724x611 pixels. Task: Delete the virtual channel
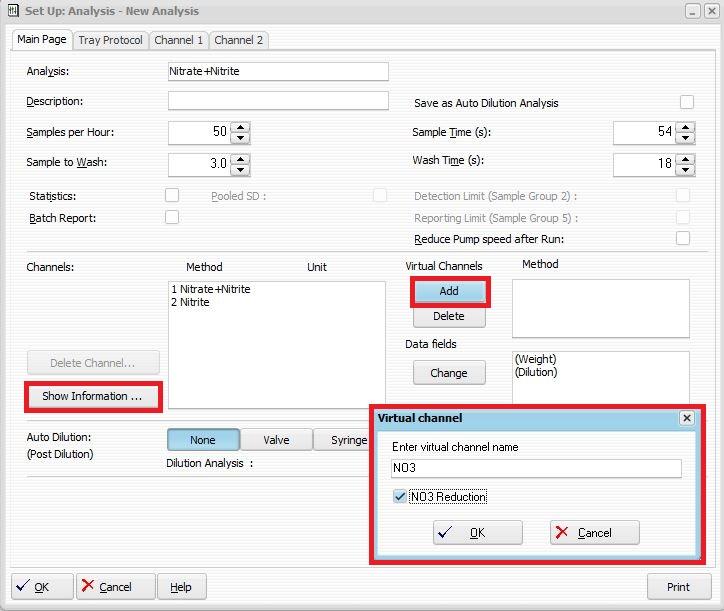coord(448,316)
